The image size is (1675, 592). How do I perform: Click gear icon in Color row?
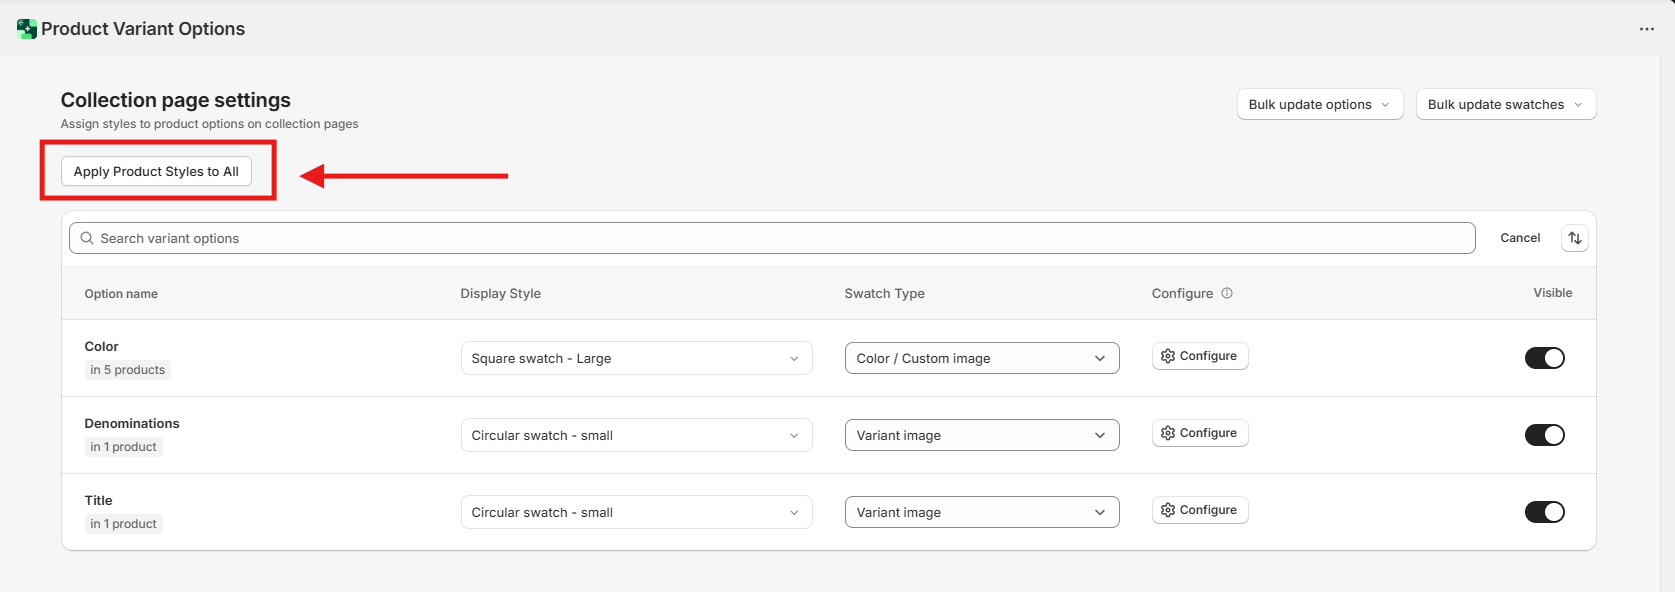[x=1167, y=356]
